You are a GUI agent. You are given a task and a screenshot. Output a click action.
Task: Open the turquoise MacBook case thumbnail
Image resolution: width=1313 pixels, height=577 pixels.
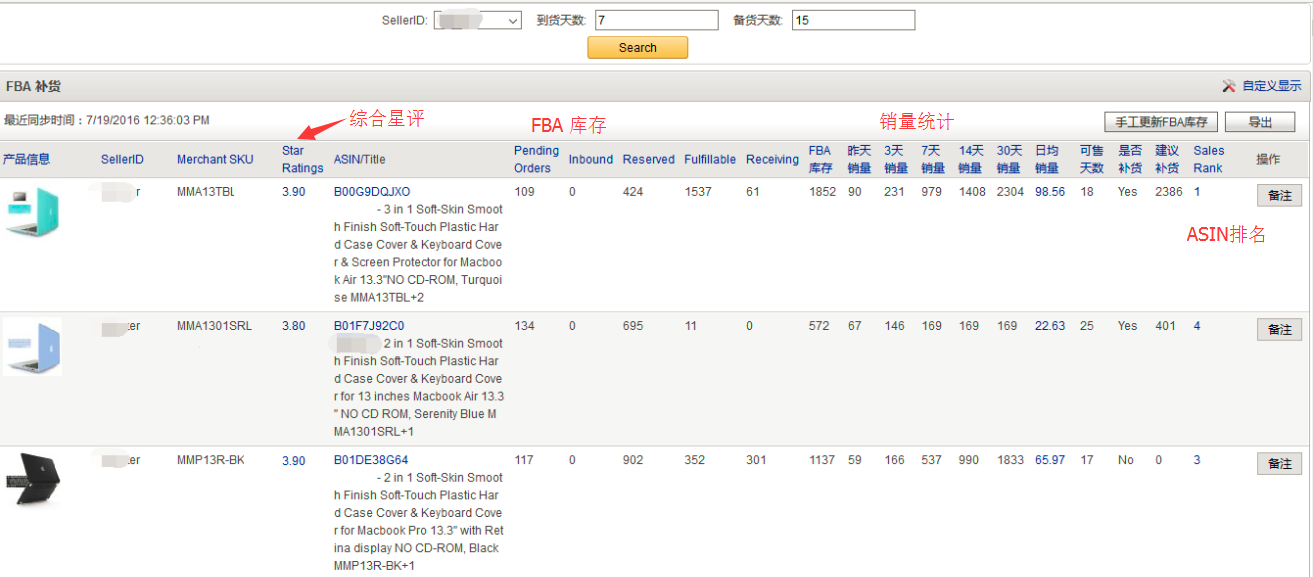pos(32,211)
